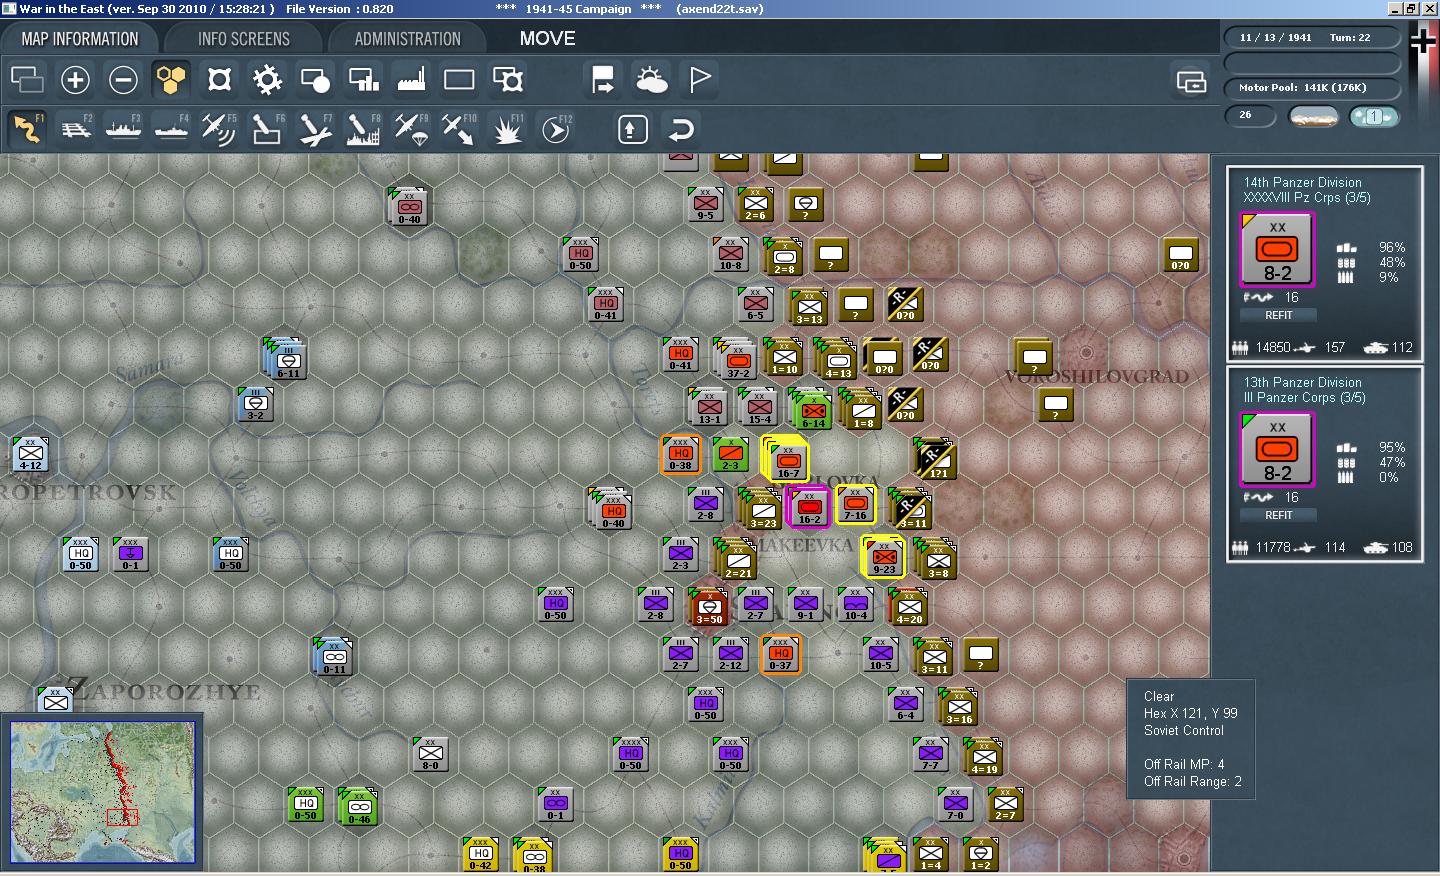Click the pennant flag icon
Viewport: 1440px width, 876px height.
[x=700, y=80]
